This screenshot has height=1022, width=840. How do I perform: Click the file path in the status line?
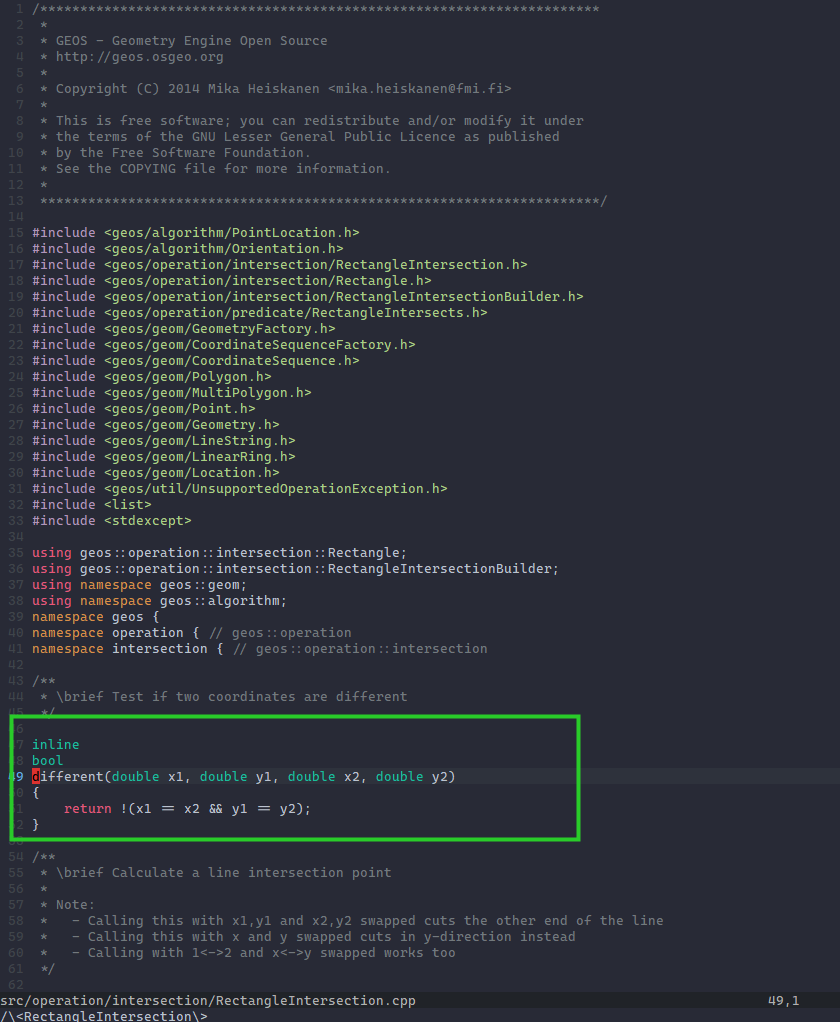(208, 1000)
